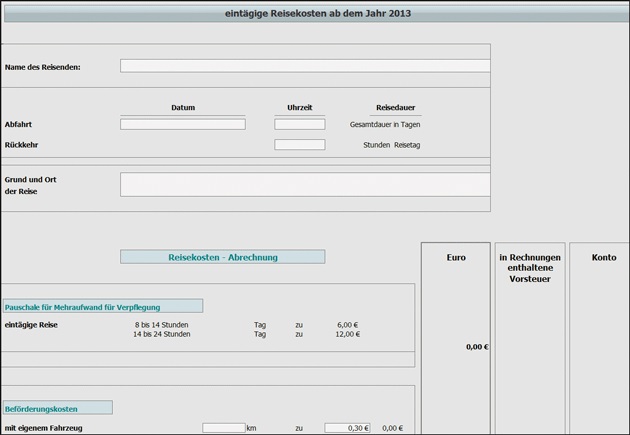The width and height of the screenshot is (630, 435).
Task: Select the 8 bis 14 Stunden row label
Action: 161,325
